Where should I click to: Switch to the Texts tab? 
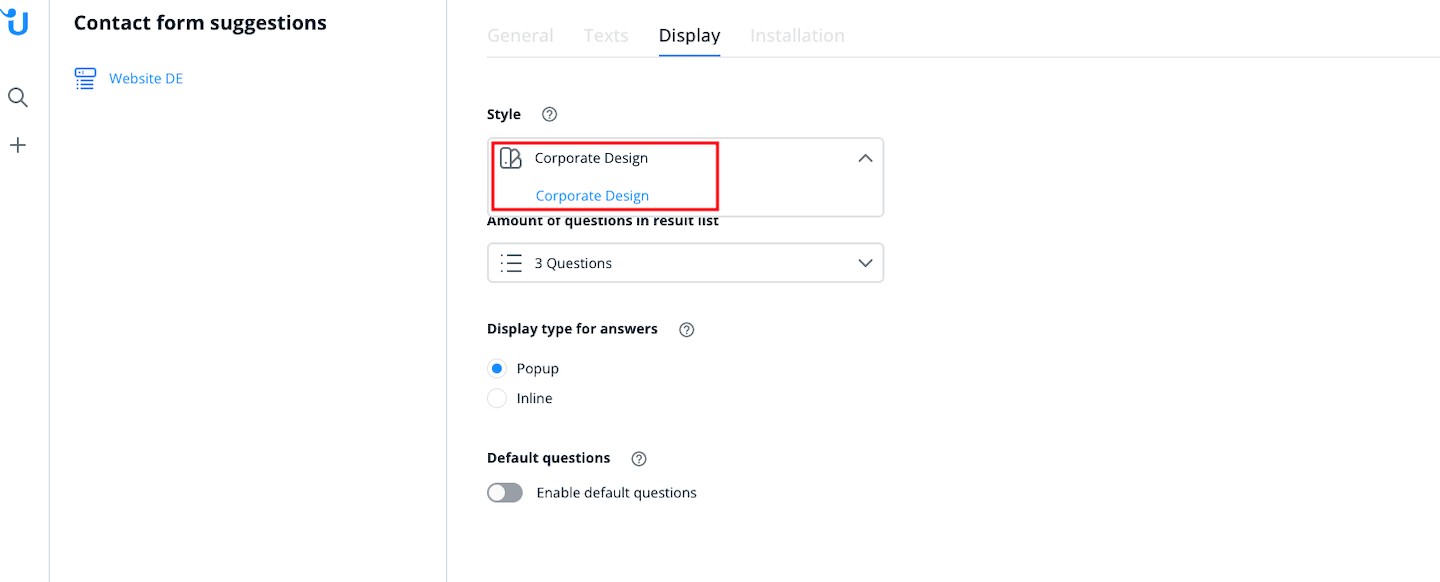click(606, 36)
